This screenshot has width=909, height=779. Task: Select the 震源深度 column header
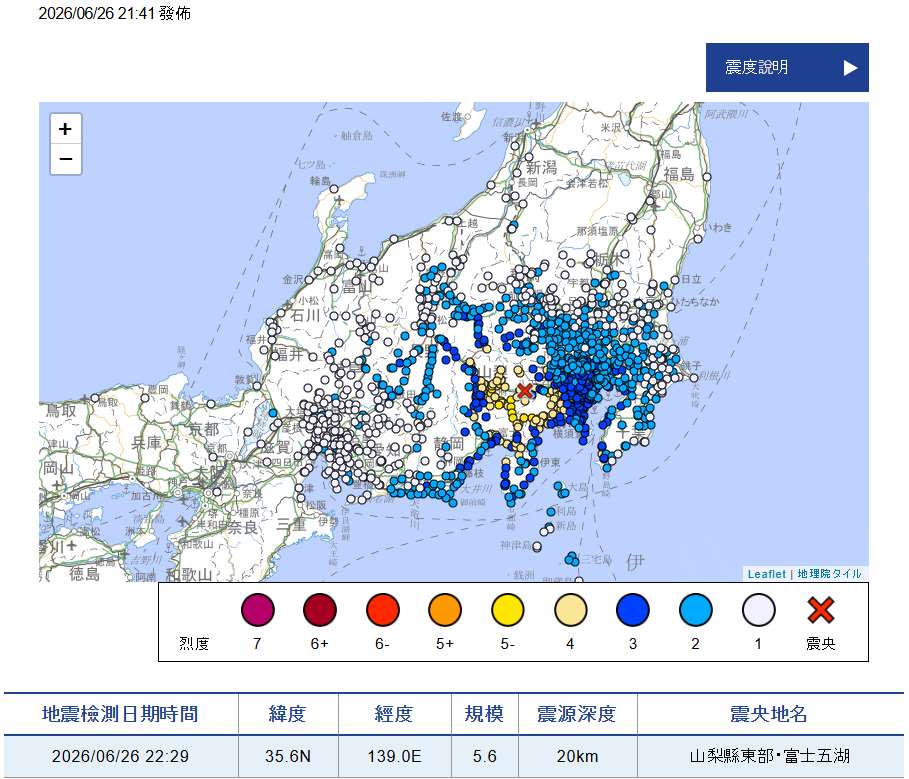pos(577,714)
